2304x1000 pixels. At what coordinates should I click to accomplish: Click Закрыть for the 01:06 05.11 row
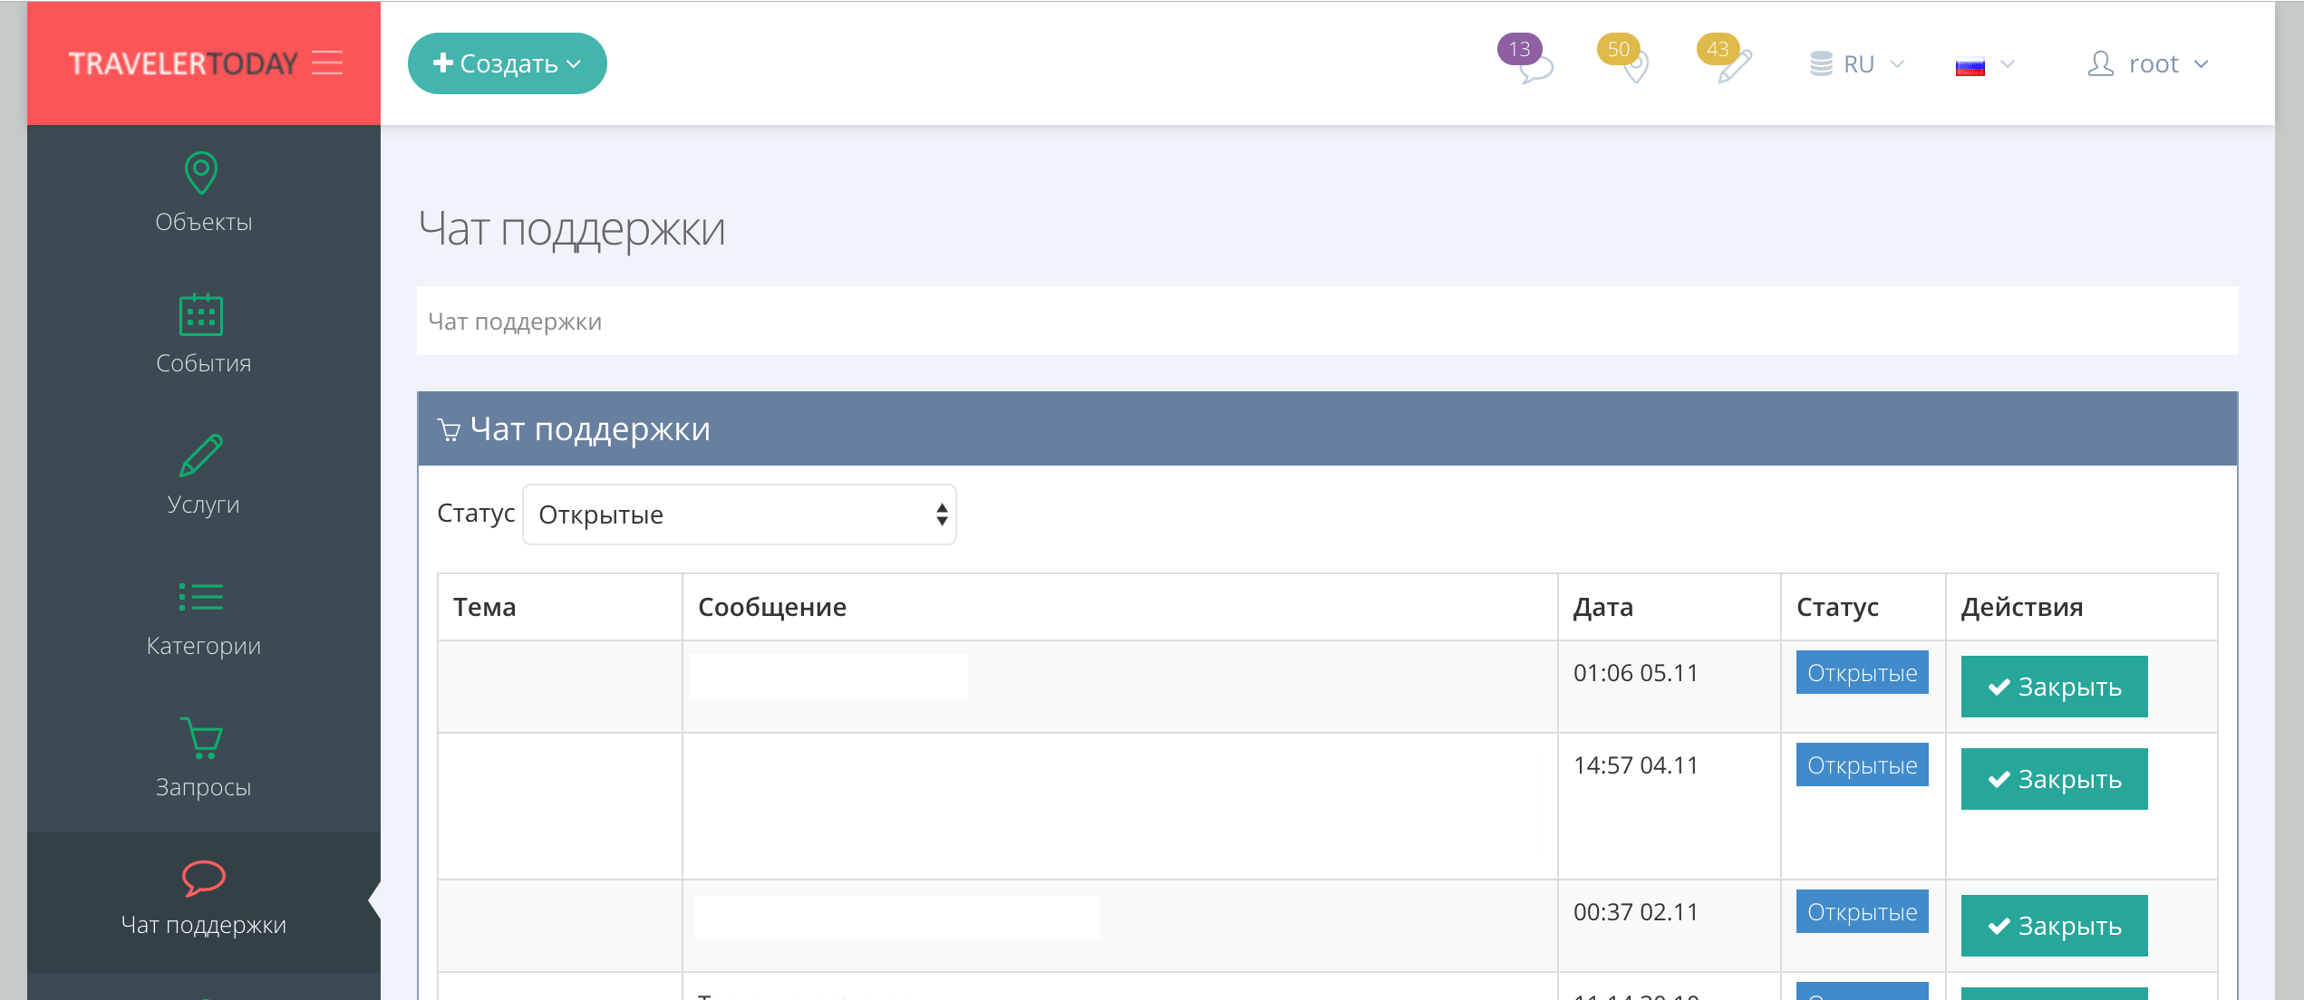tap(2054, 687)
